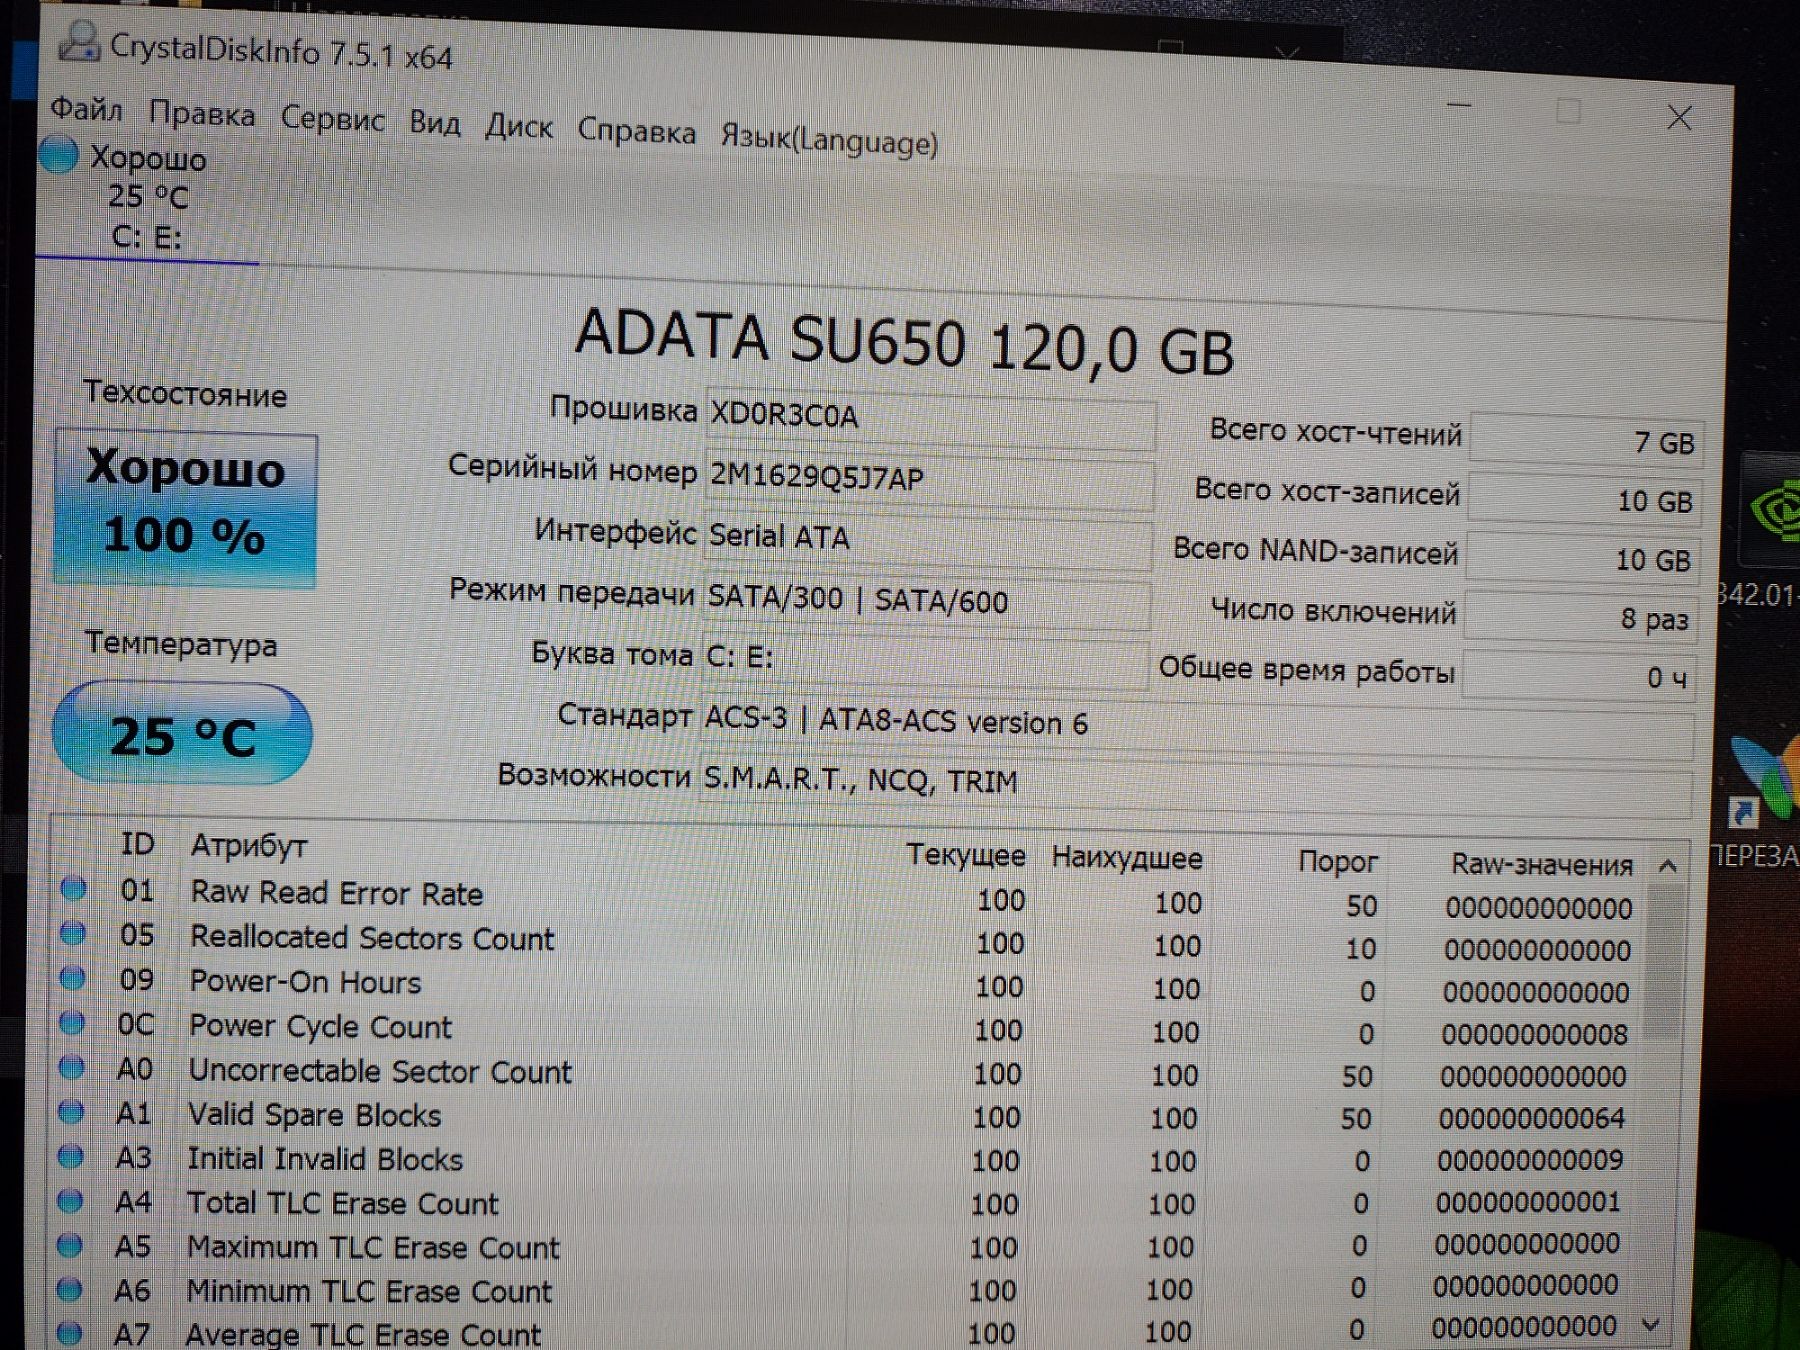This screenshot has height=1350, width=1800.
Task: Click the CrystalDiskInfo title bar app icon
Action: 79,41
